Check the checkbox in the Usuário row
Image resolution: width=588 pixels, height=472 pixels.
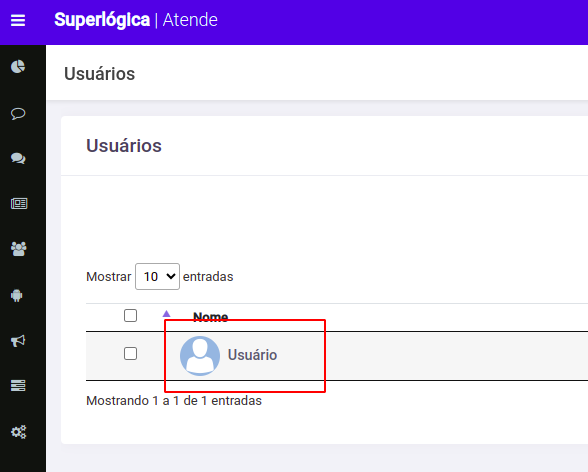(x=130, y=354)
